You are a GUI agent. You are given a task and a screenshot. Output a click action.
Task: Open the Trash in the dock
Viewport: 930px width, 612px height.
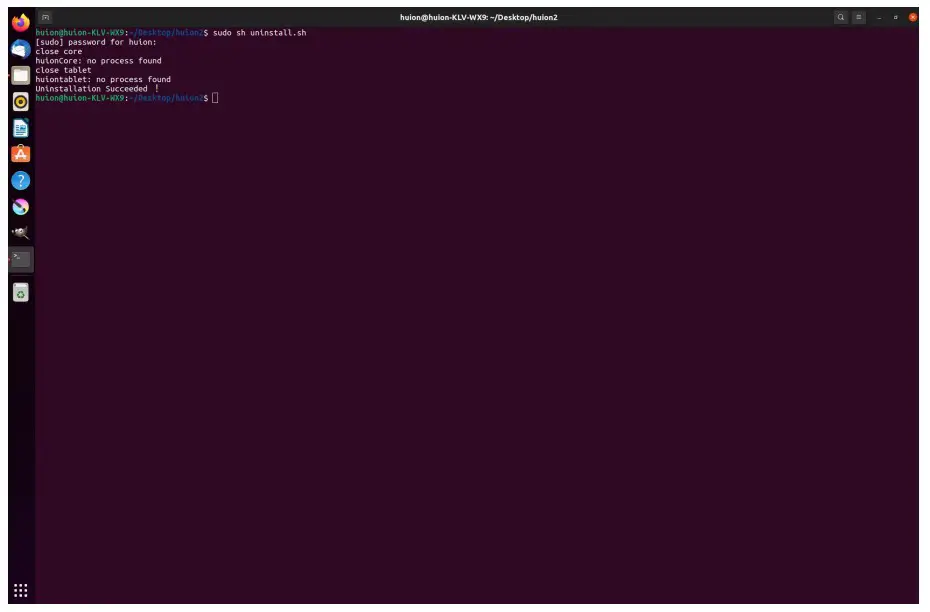tap(21, 292)
